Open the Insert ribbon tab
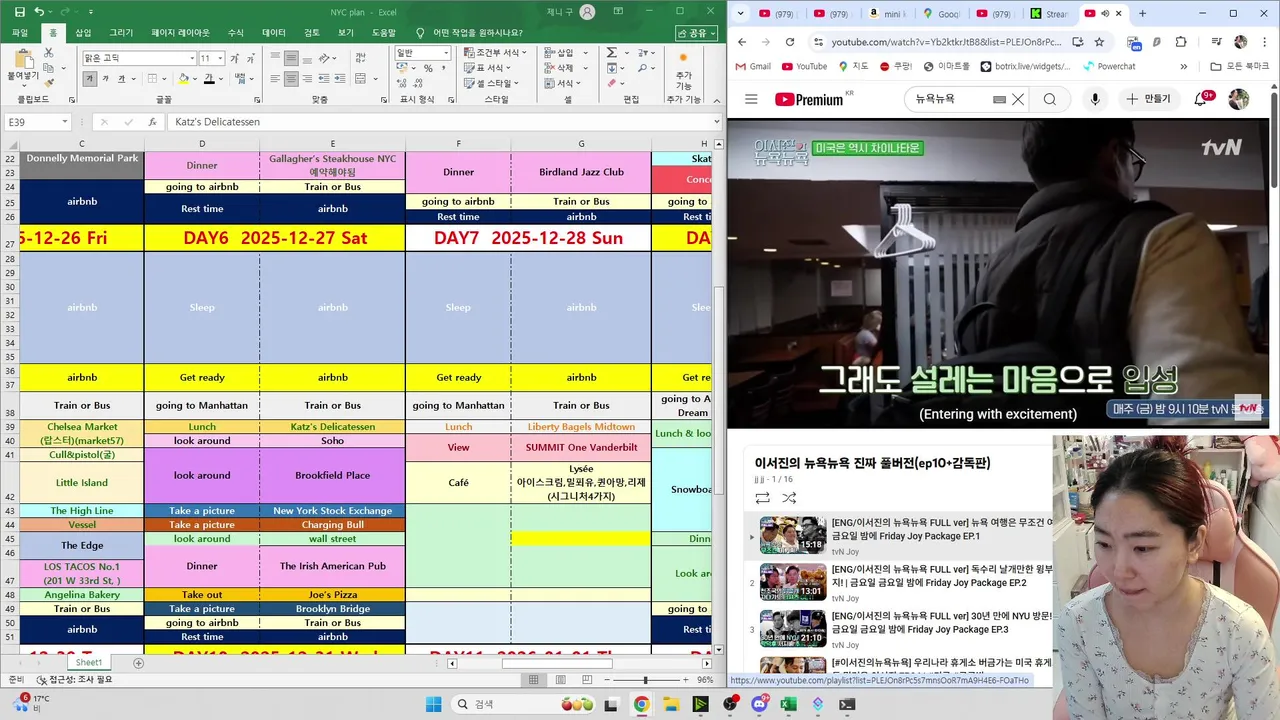Screen dimensions: 1280x720 click(x=83, y=33)
